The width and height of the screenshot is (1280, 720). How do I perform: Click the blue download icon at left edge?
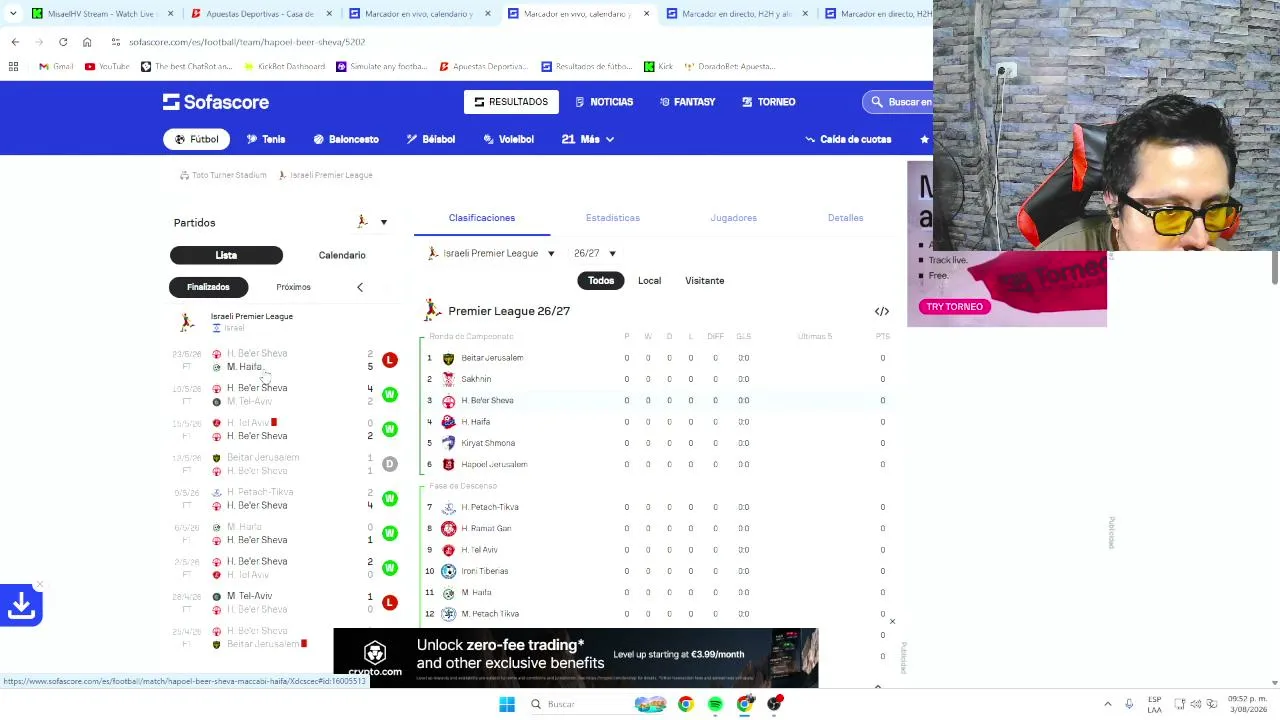click(x=21, y=605)
